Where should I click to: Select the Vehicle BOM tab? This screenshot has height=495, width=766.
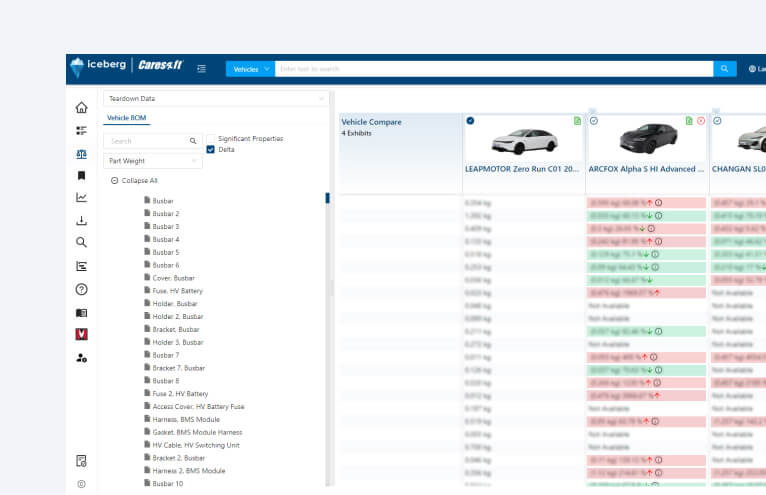(127, 118)
